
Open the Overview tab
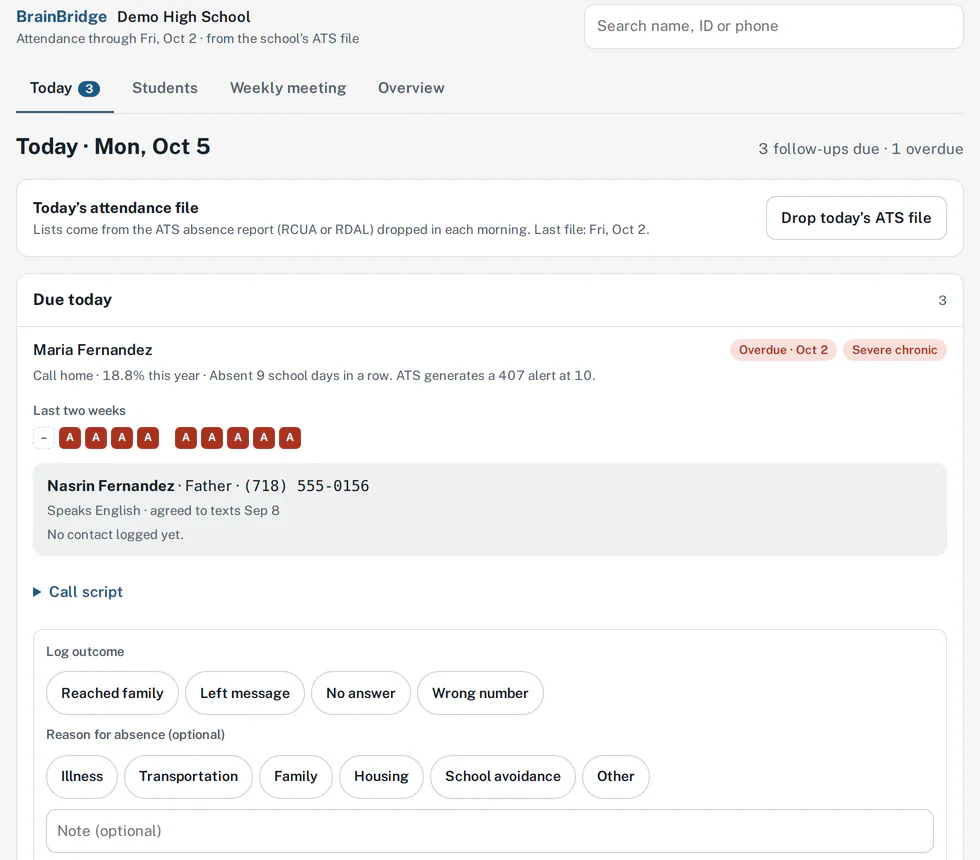[x=411, y=88]
